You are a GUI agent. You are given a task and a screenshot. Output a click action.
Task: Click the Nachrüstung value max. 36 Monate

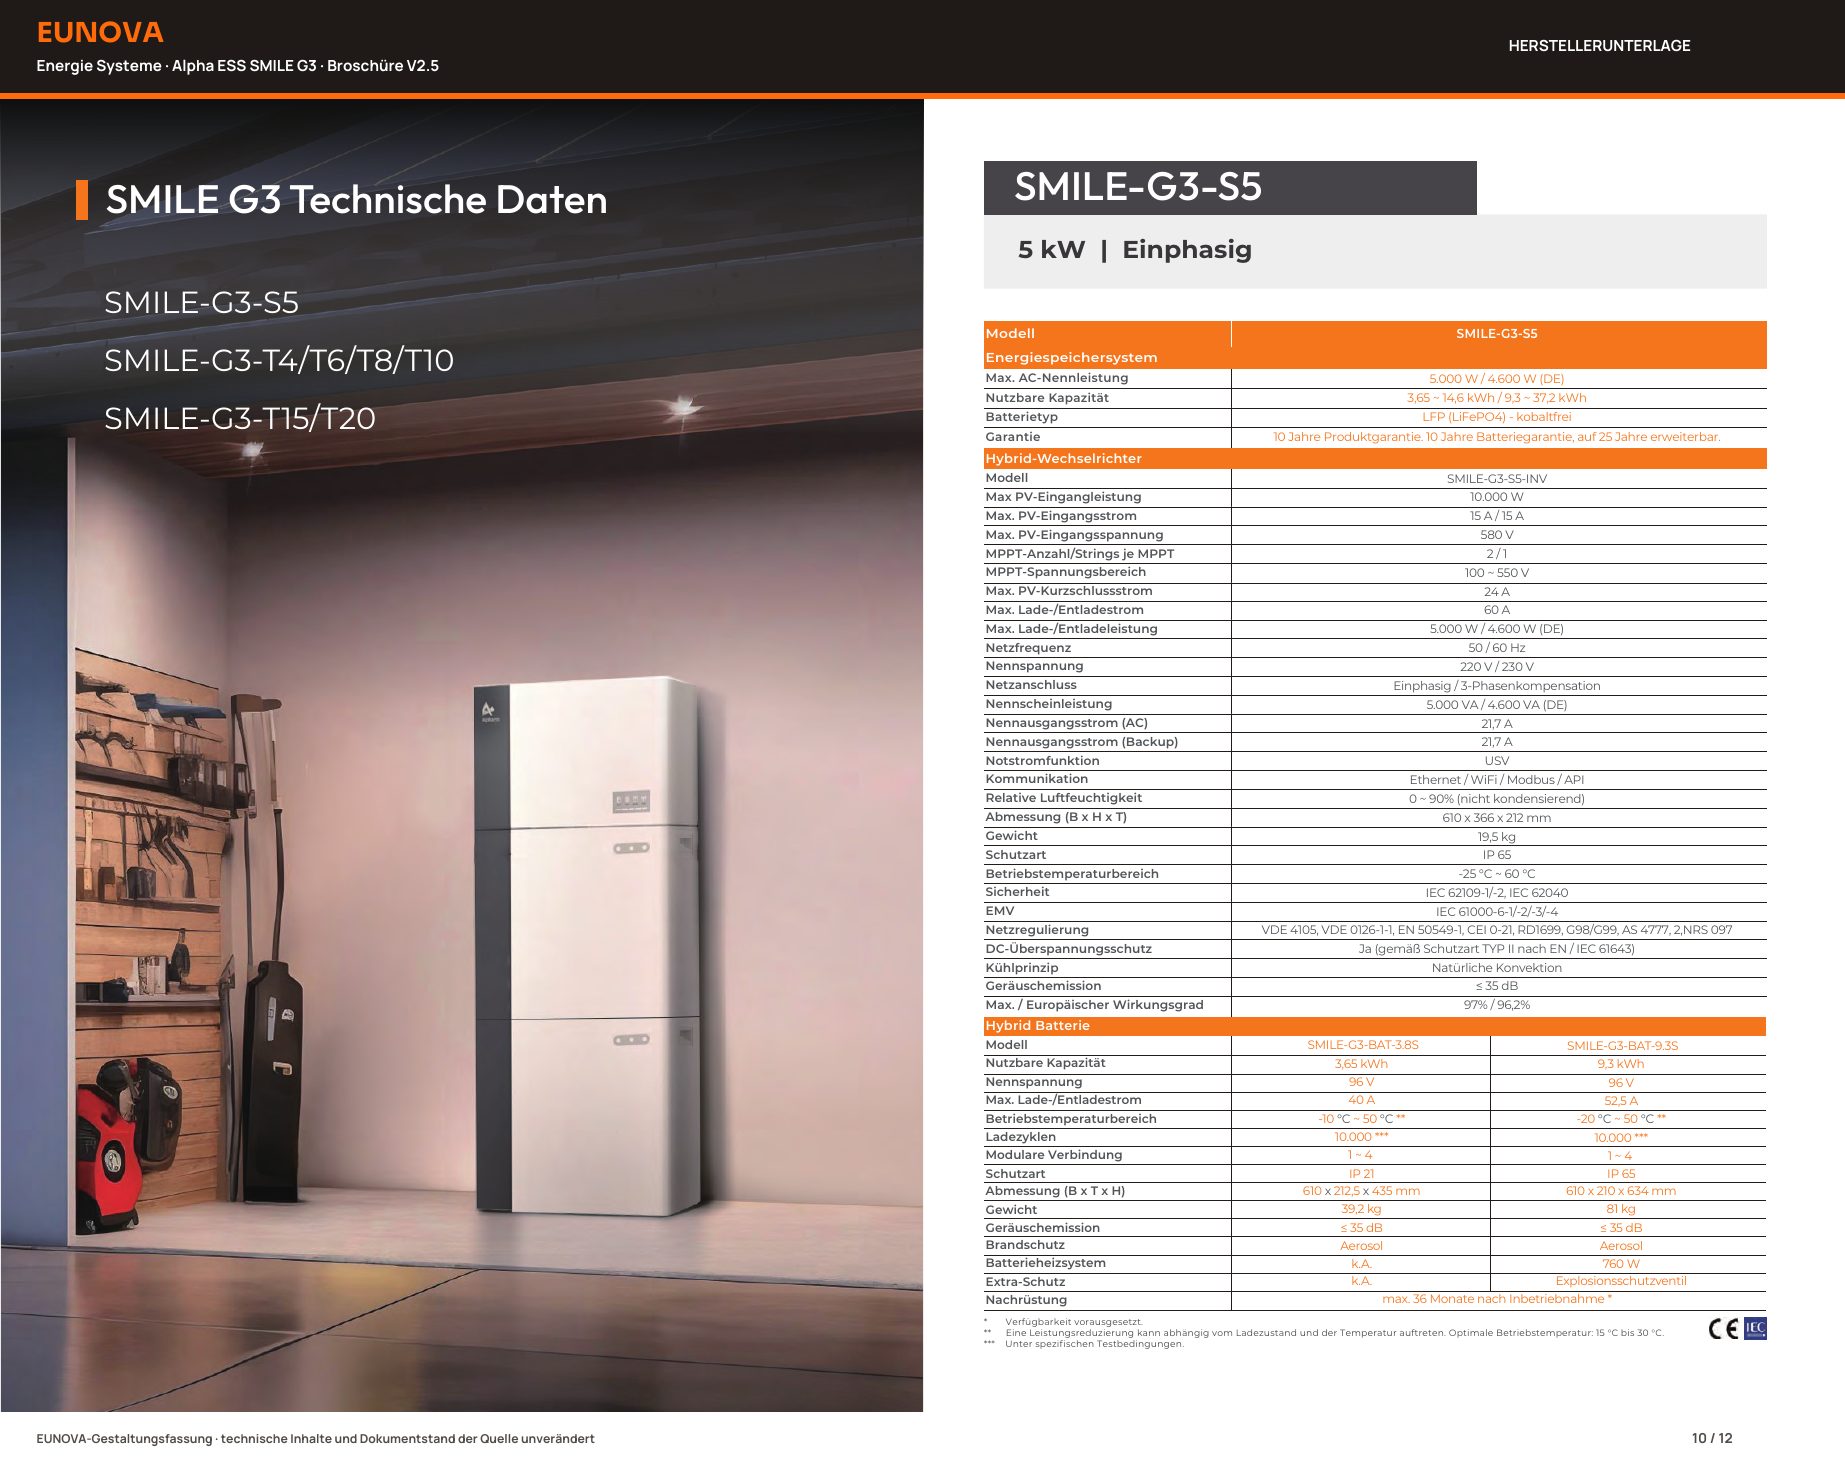click(1496, 1299)
